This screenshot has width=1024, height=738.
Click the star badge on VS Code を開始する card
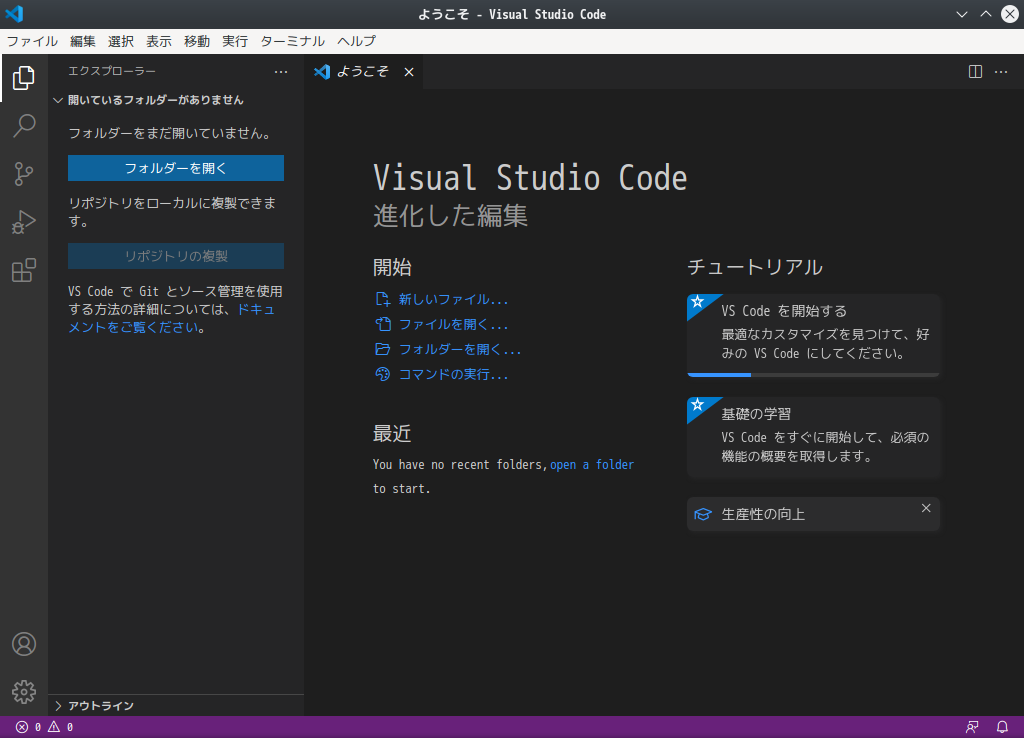(x=697, y=302)
